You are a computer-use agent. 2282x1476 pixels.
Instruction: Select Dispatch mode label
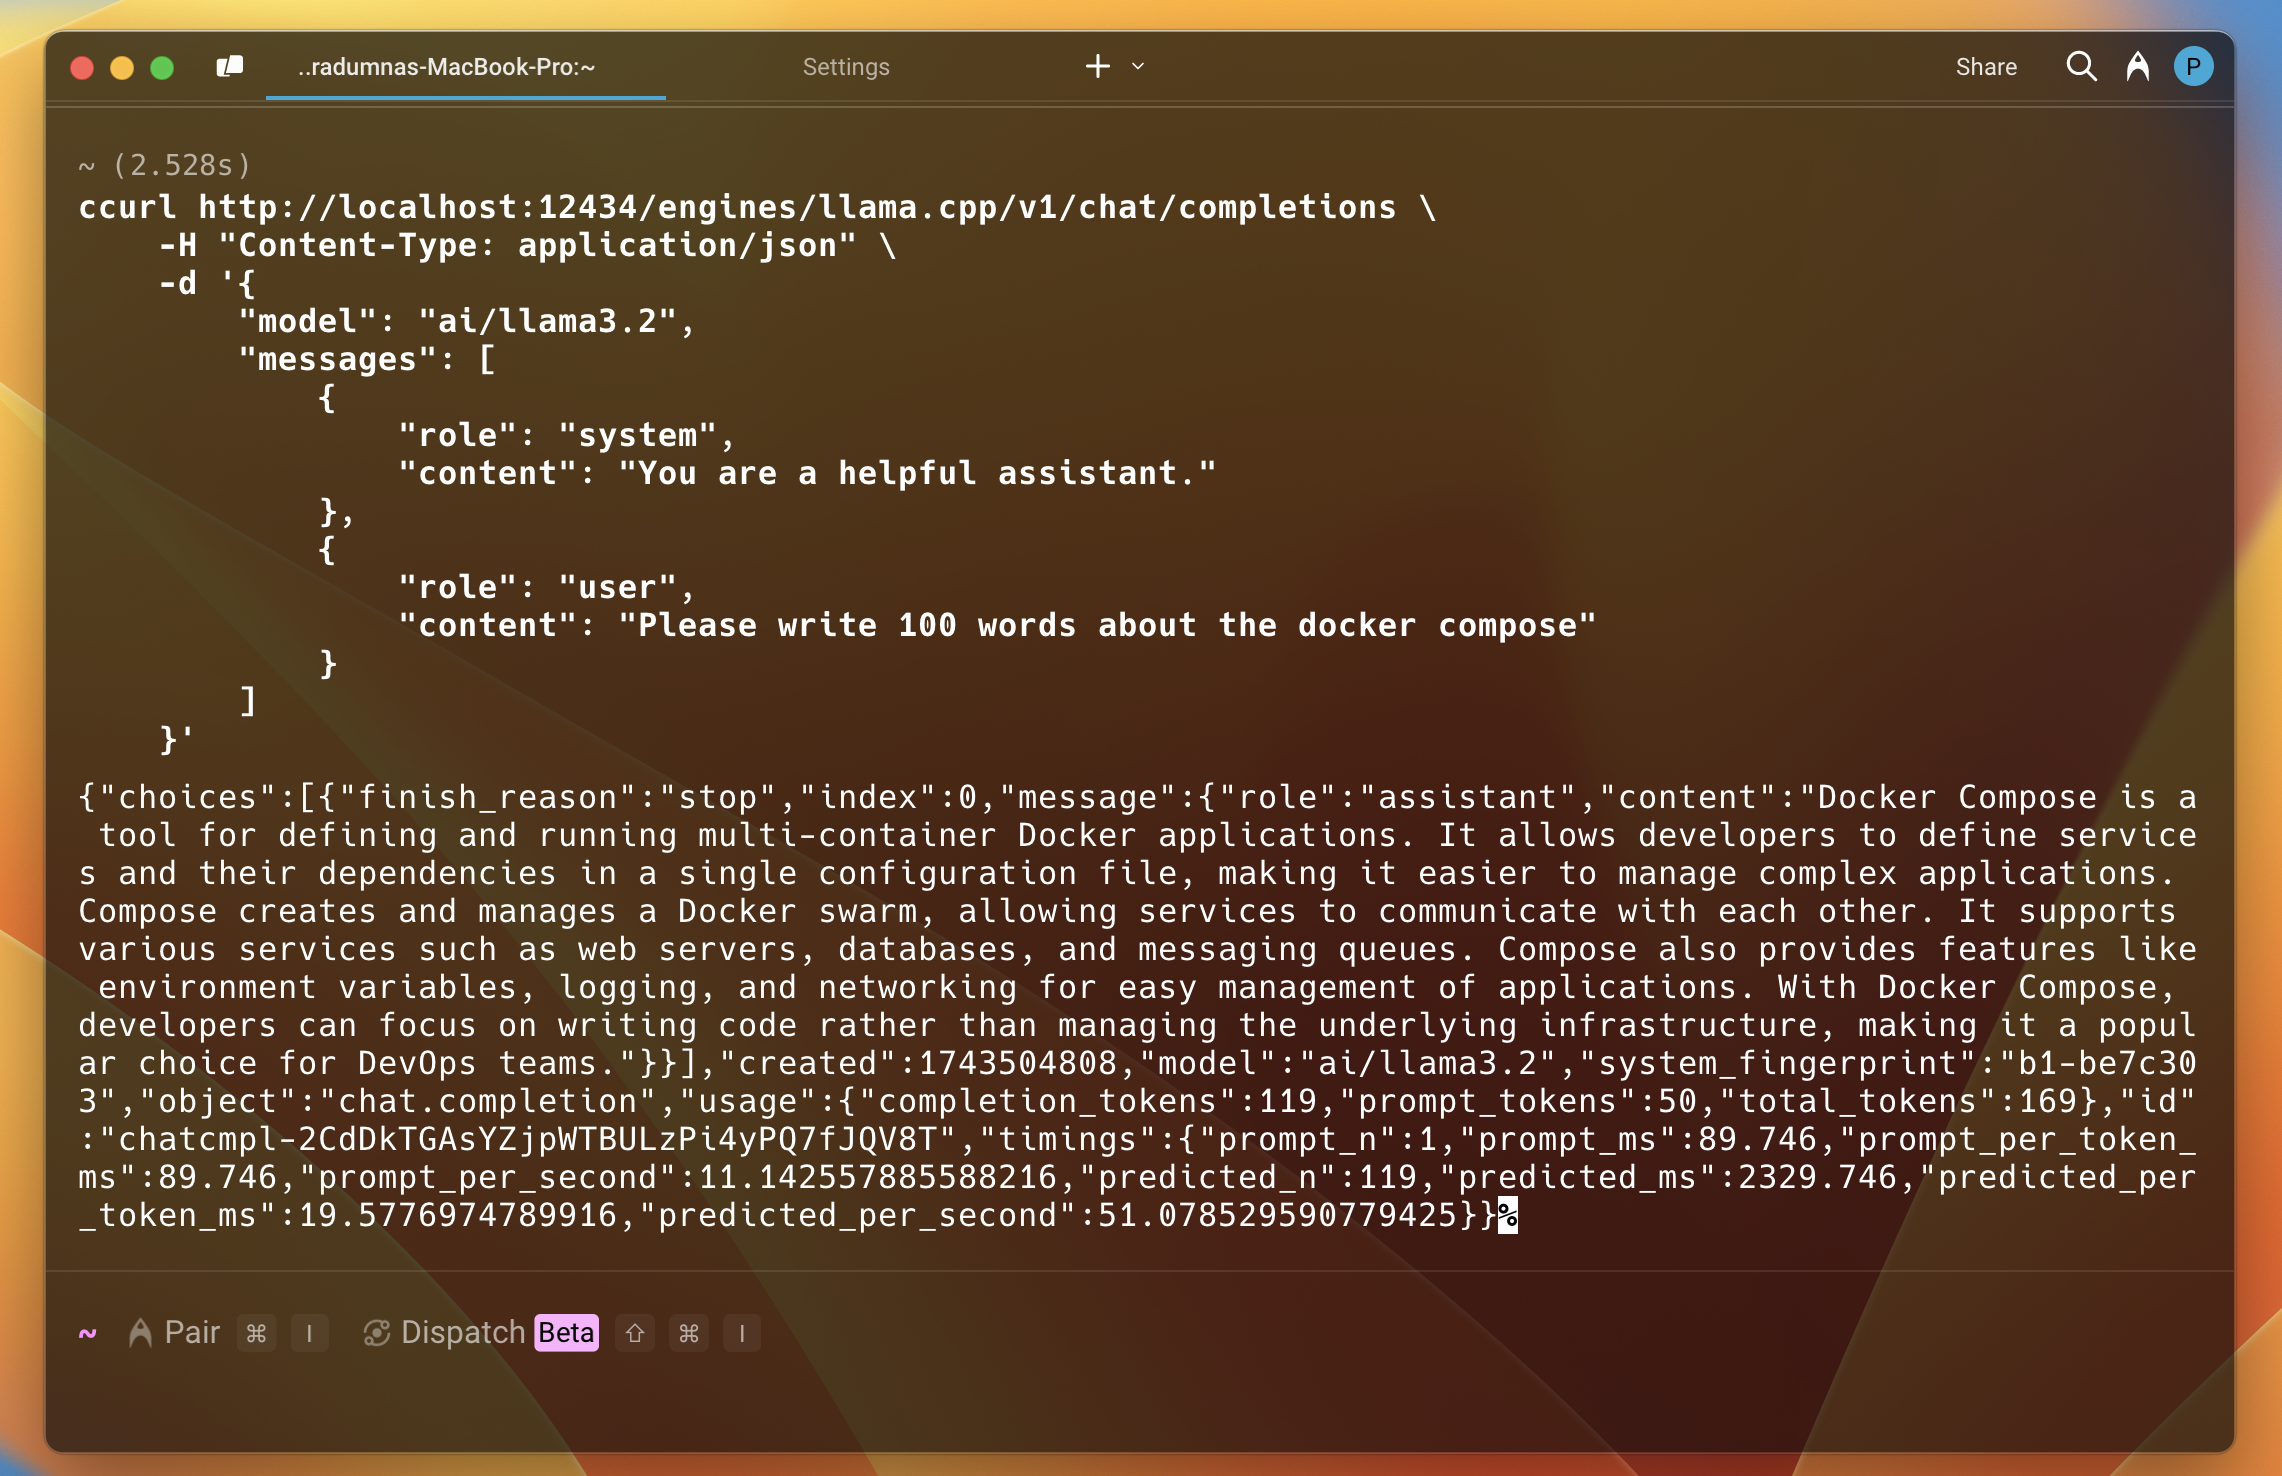pyautogui.click(x=463, y=1333)
